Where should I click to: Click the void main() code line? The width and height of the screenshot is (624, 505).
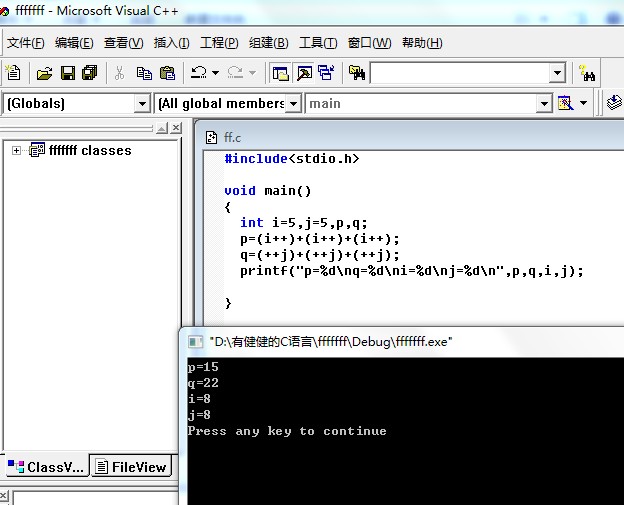pyautogui.click(x=267, y=191)
